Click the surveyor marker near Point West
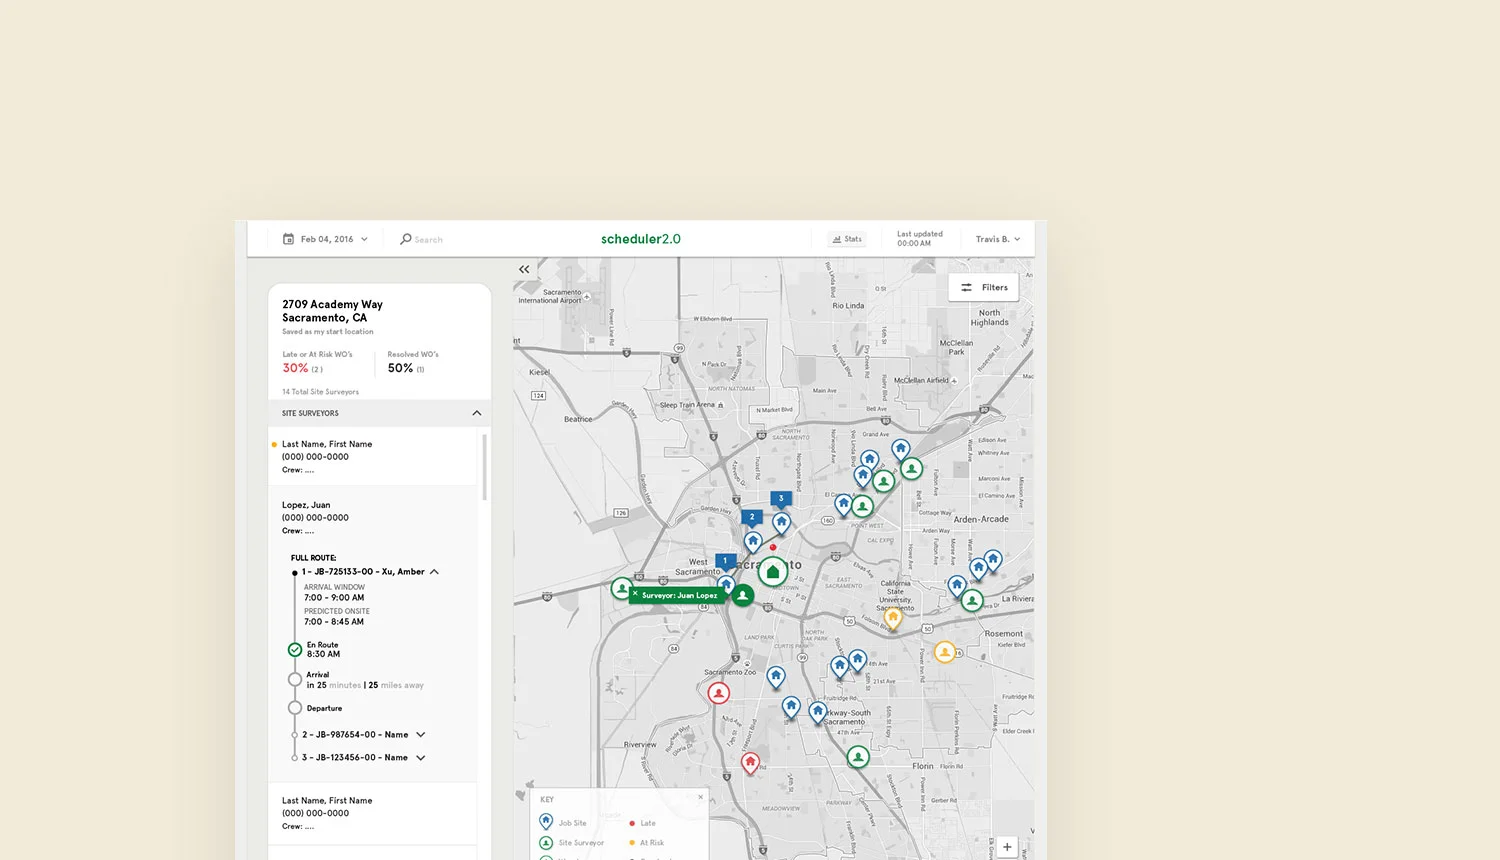The width and height of the screenshot is (1500, 860). tap(862, 507)
